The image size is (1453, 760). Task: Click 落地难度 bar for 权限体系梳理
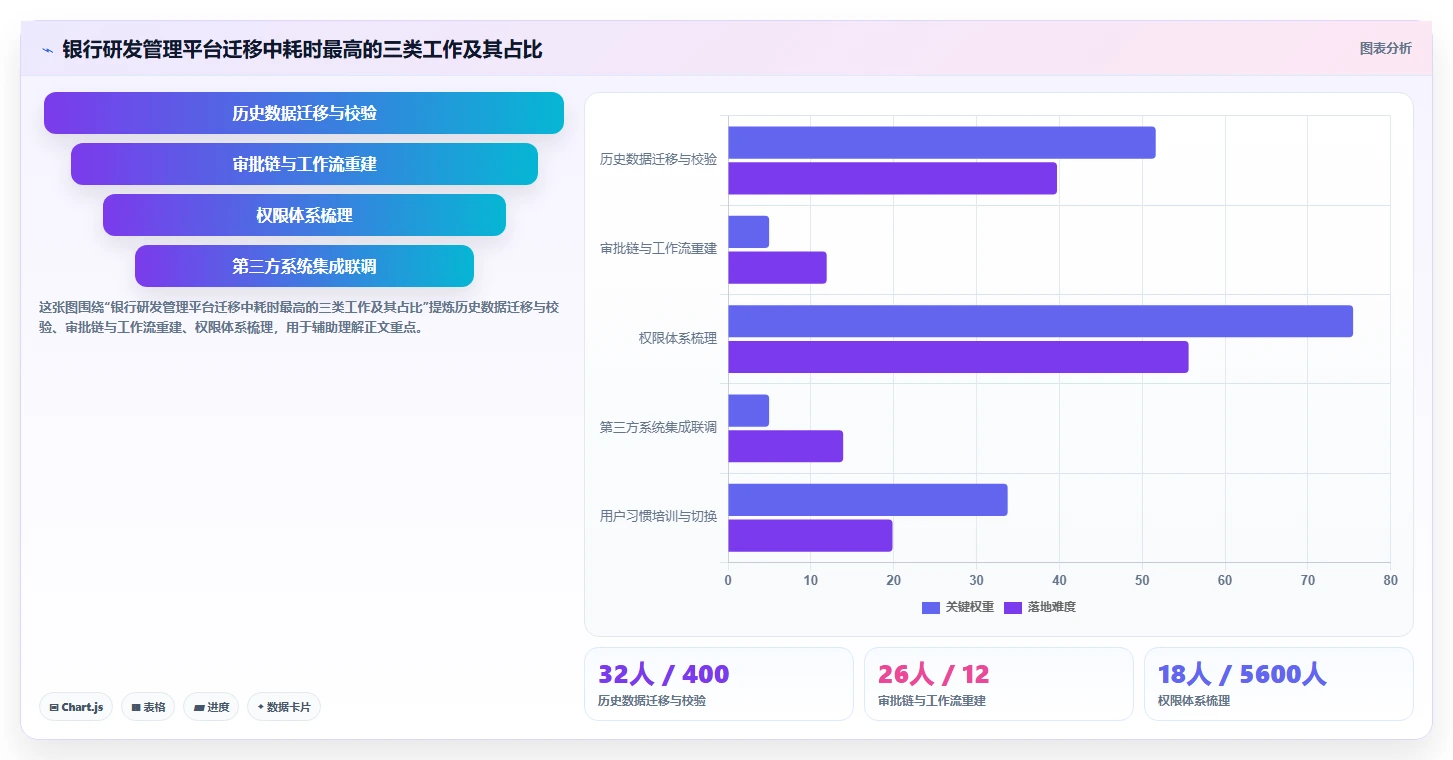(958, 357)
